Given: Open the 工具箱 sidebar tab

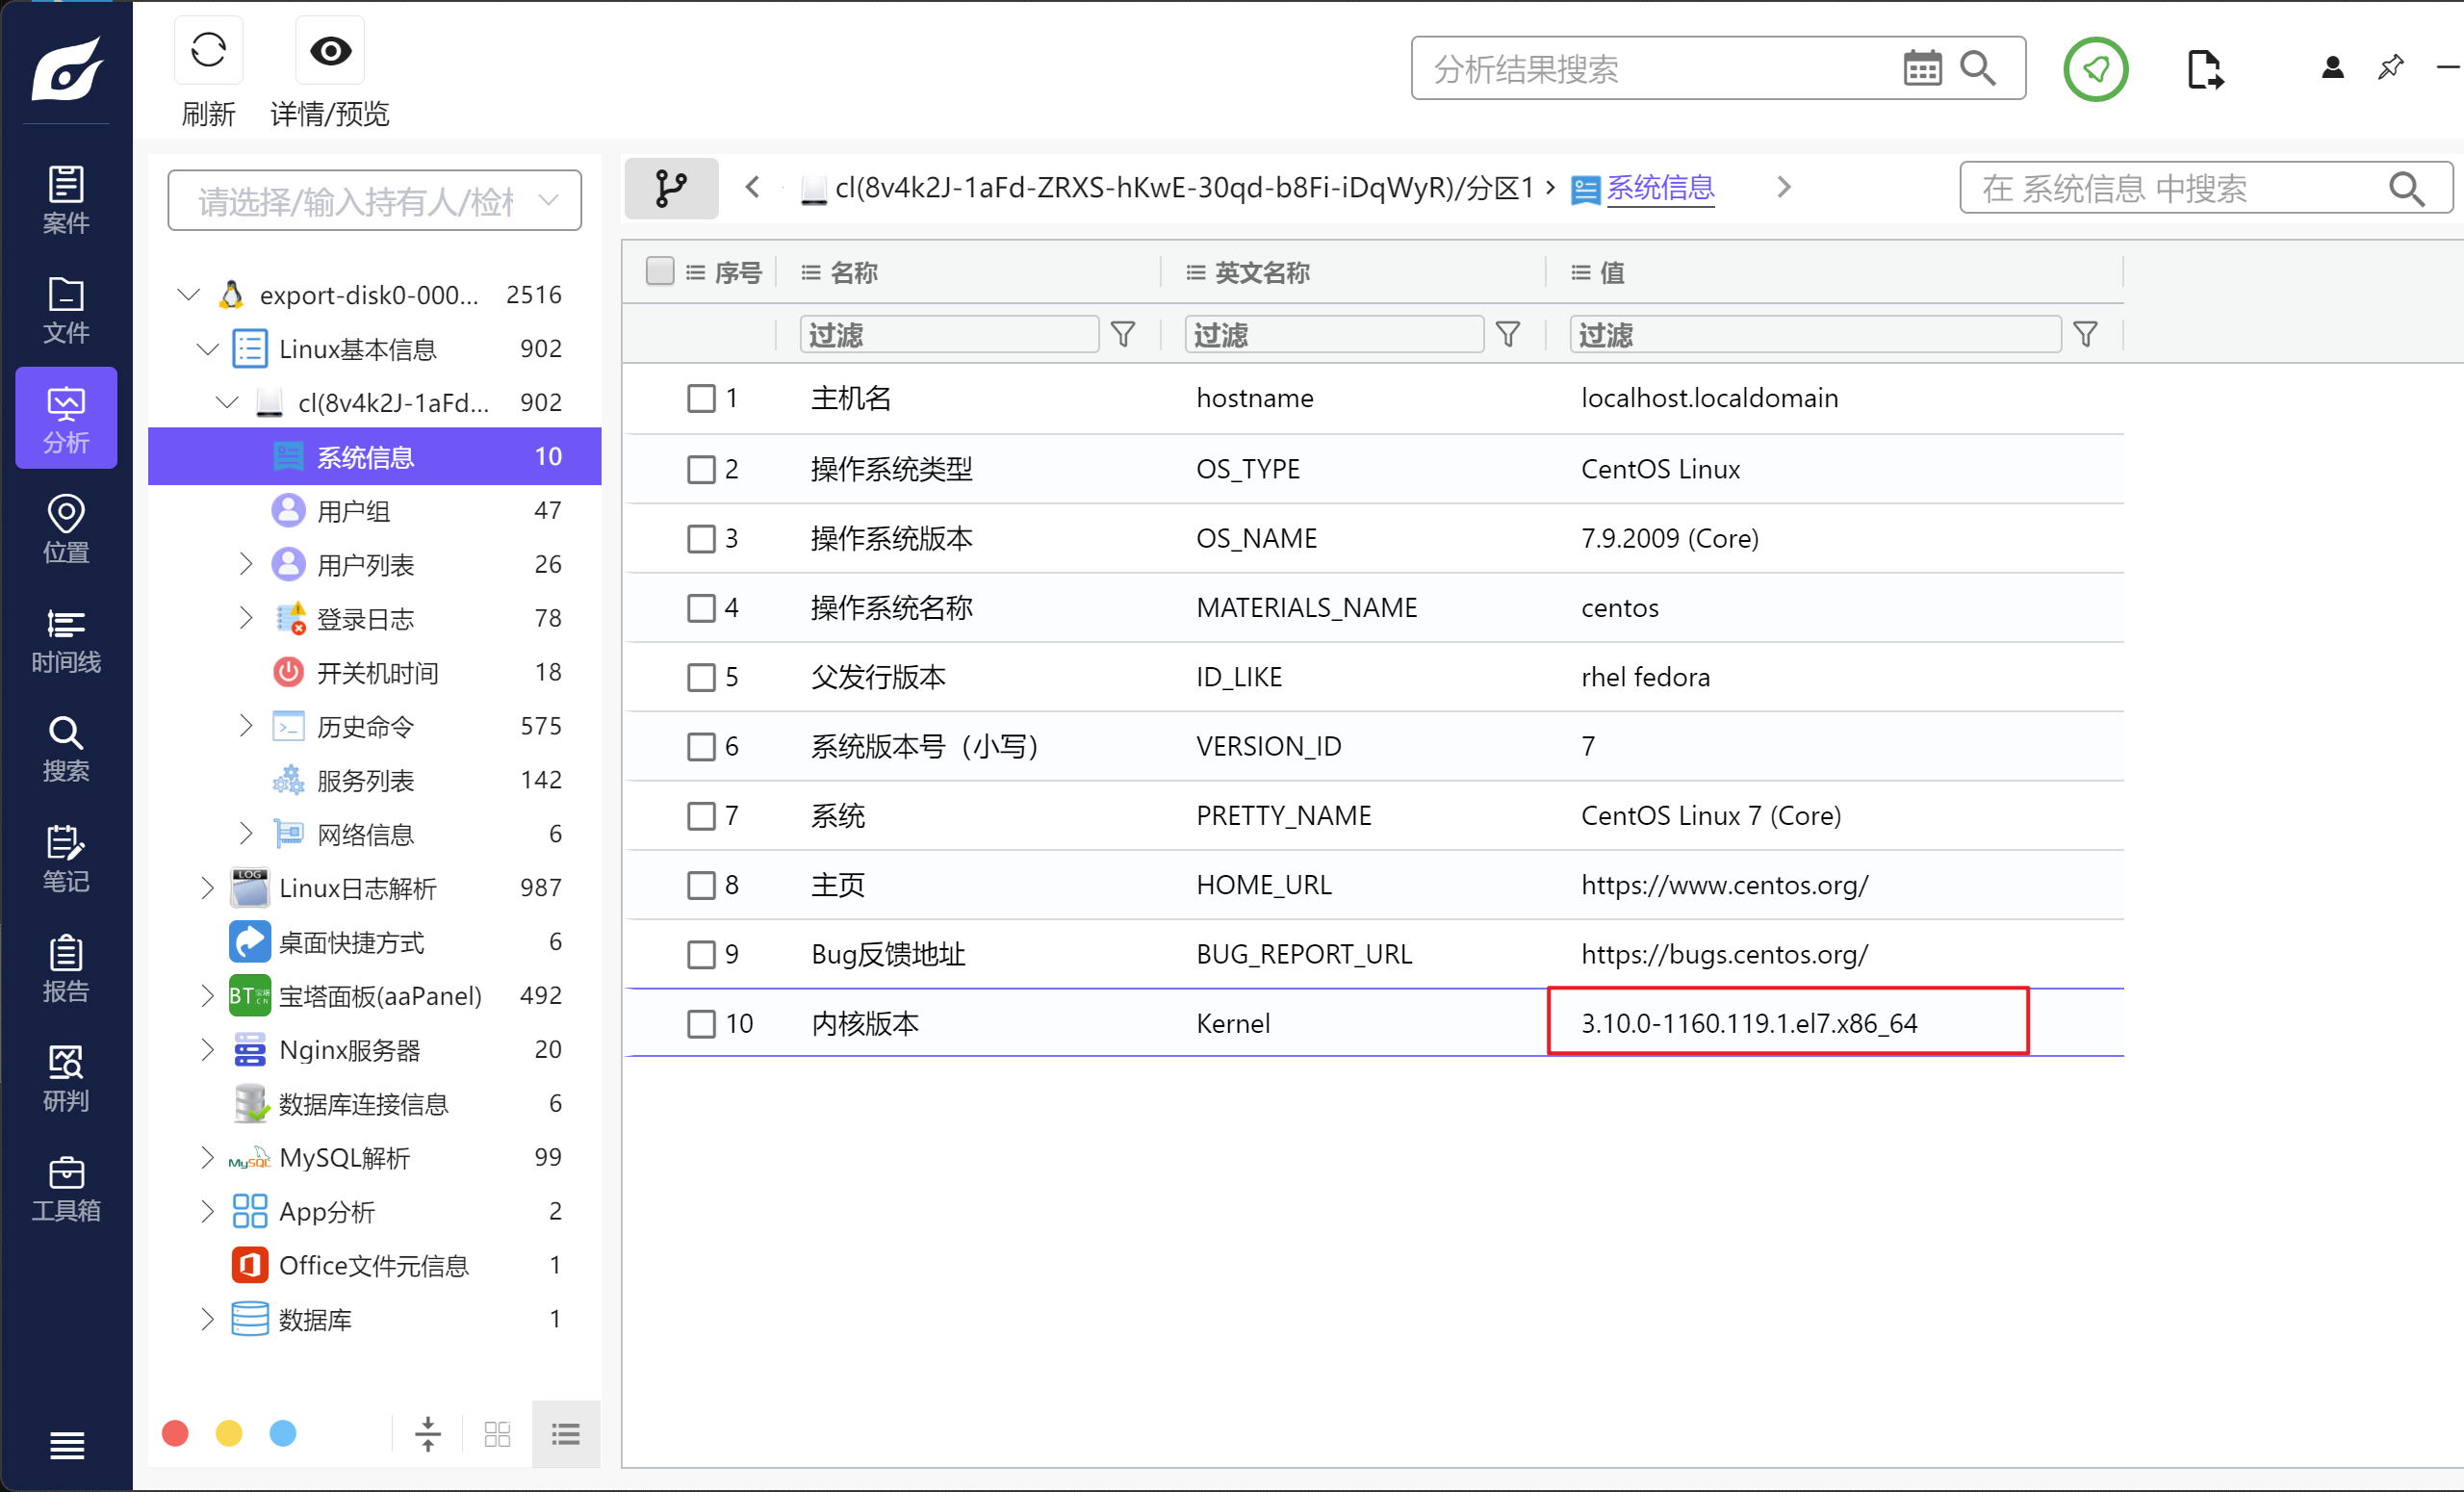Looking at the screenshot, I should click(x=66, y=1188).
